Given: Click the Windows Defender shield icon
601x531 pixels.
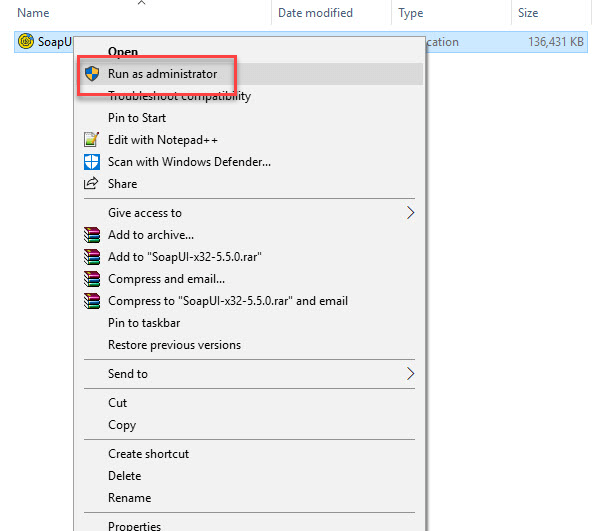Looking at the screenshot, I should coord(92,162).
